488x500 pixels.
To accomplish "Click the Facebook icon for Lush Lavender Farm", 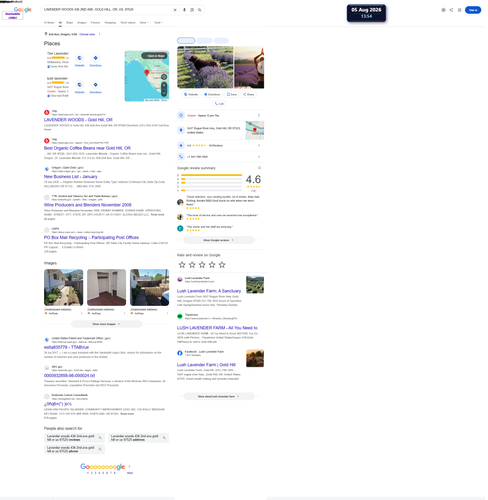I will pos(180,353).
